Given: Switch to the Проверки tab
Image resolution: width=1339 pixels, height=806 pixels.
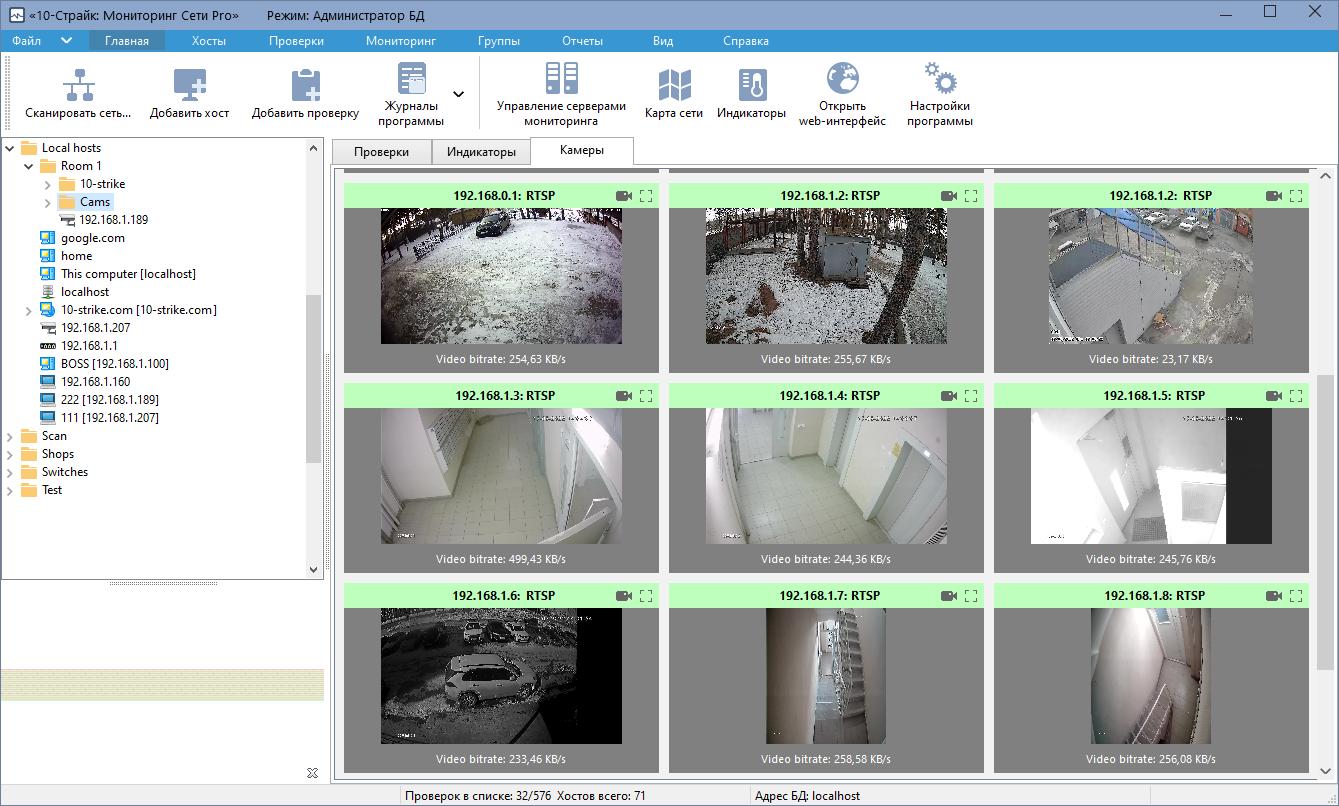Looking at the screenshot, I should point(381,152).
